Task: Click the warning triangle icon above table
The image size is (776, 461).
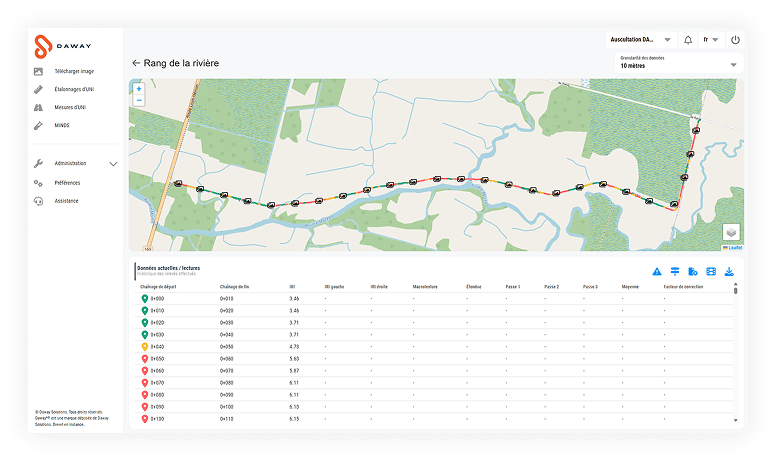Action: coord(657,271)
